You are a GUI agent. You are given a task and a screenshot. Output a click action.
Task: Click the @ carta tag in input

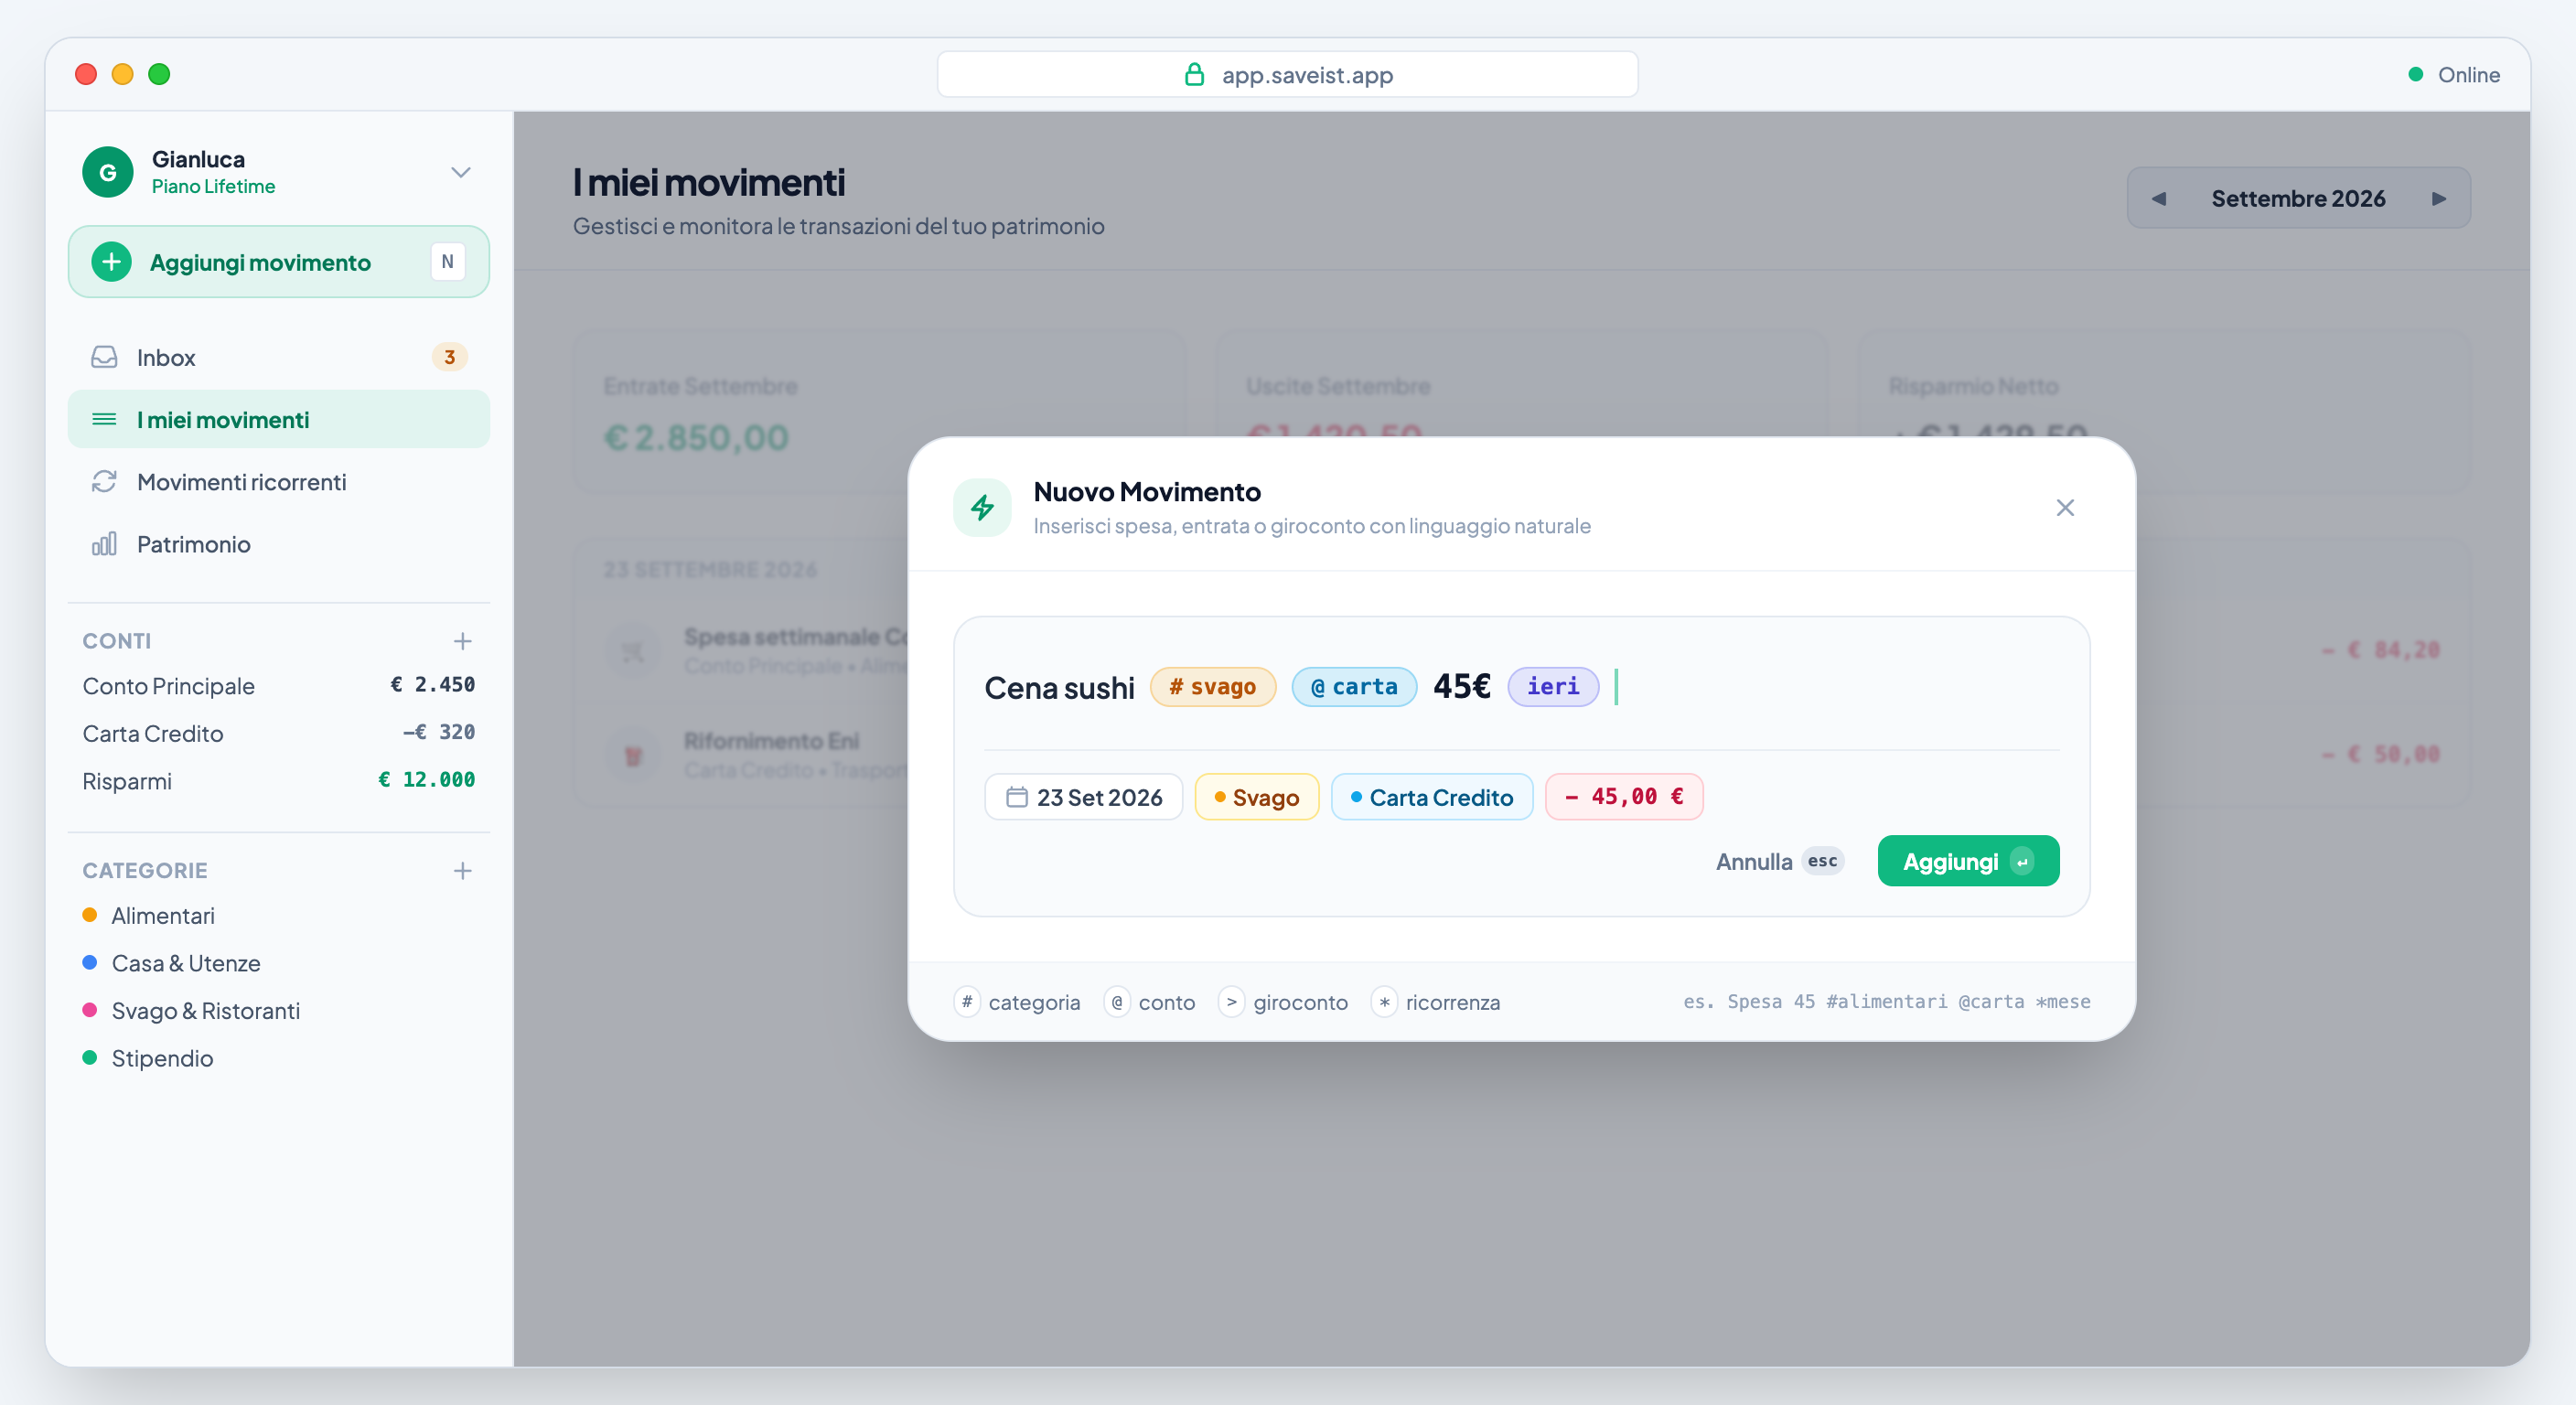click(x=1354, y=687)
